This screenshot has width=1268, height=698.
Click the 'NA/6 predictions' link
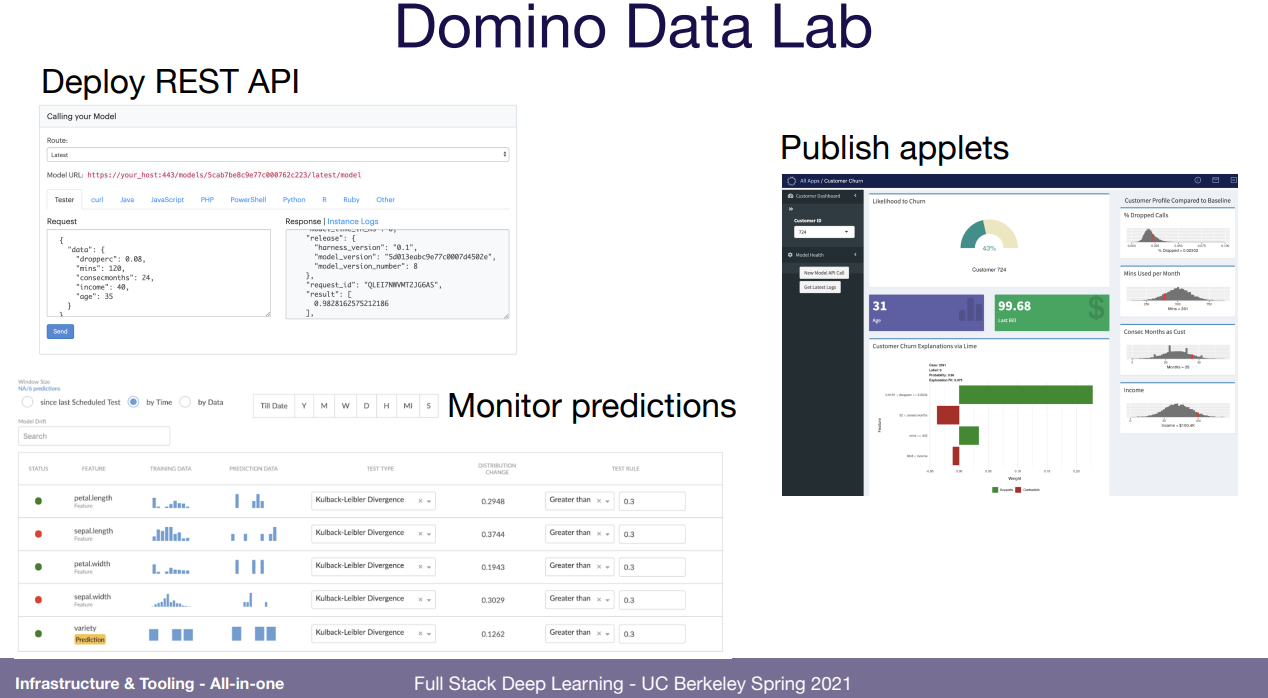pyautogui.click(x=40, y=388)
